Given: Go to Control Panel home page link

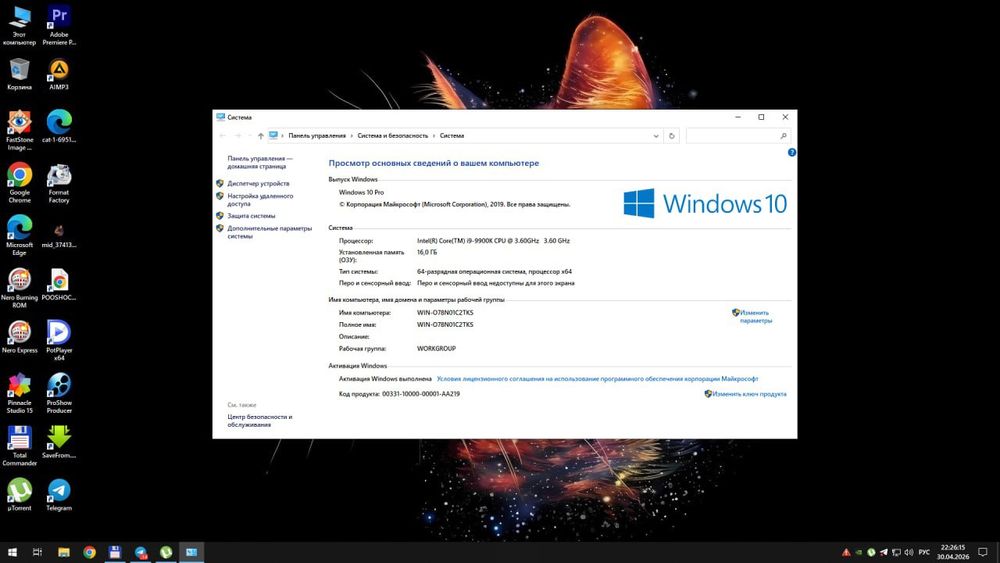Looking at the screenshot, I should click(x=260, y=163).
